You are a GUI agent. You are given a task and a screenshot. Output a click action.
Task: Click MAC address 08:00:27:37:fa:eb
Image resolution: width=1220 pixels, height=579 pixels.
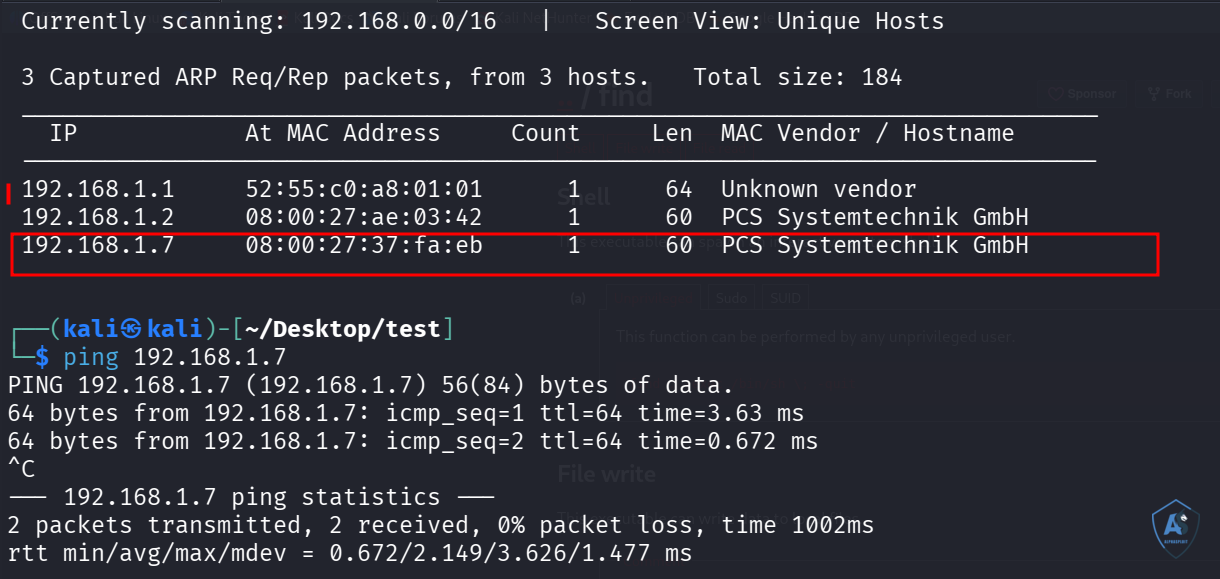[364, 245]
